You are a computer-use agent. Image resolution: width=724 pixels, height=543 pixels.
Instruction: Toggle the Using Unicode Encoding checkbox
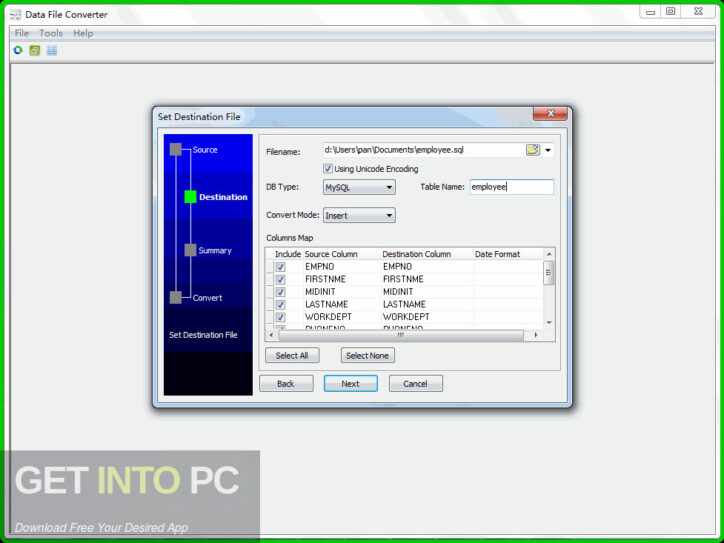[x=328, y=169]
